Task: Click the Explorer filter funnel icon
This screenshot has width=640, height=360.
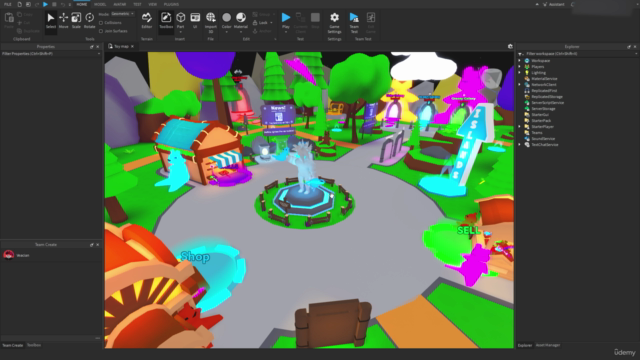Action: click(520, 54)
